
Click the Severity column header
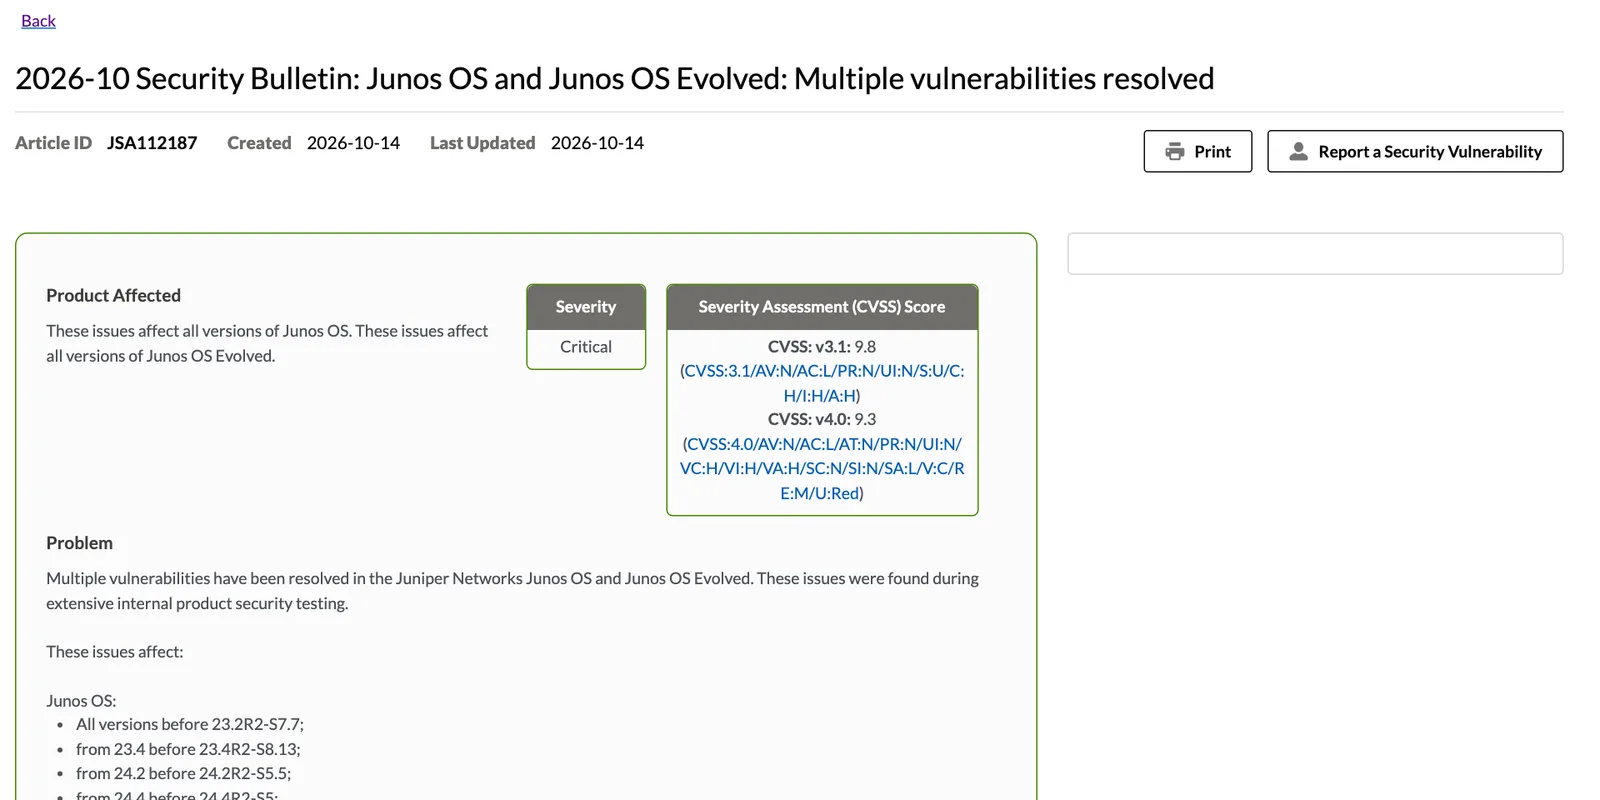[586, 307]
